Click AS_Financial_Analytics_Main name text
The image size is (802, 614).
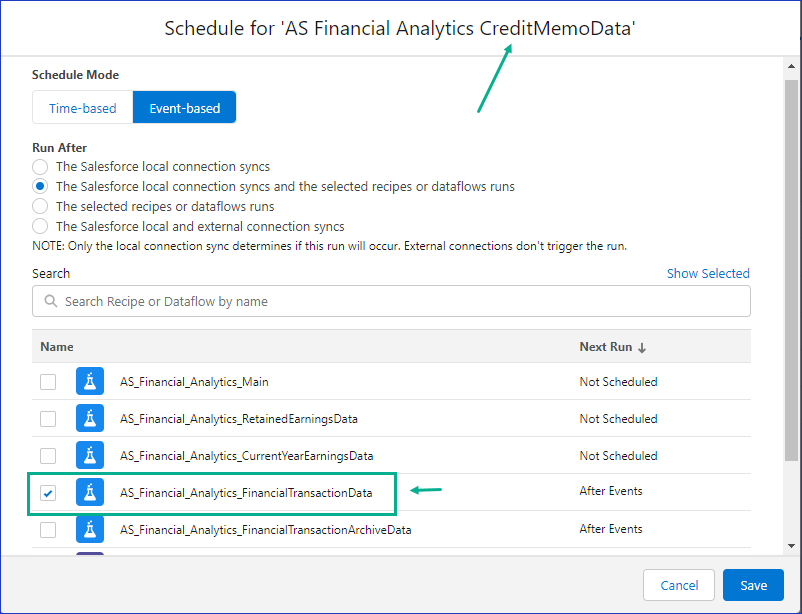pos(194,382)
